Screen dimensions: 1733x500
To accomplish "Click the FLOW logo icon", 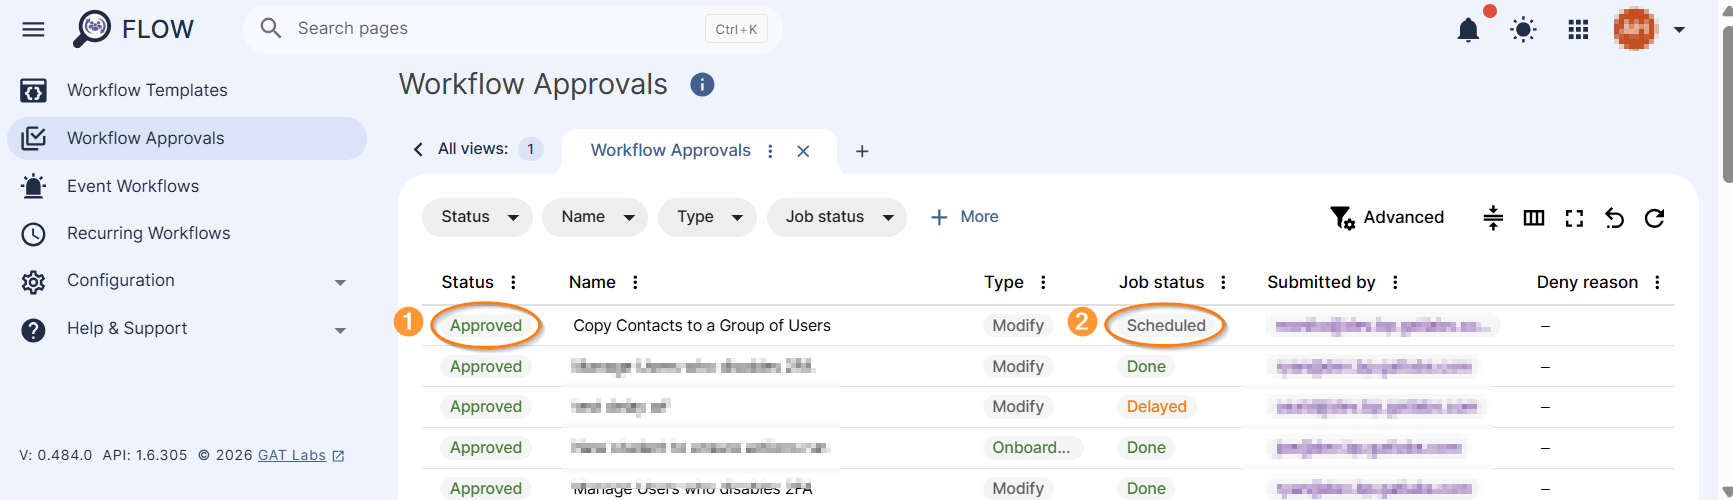I will [x=92, y=28].
